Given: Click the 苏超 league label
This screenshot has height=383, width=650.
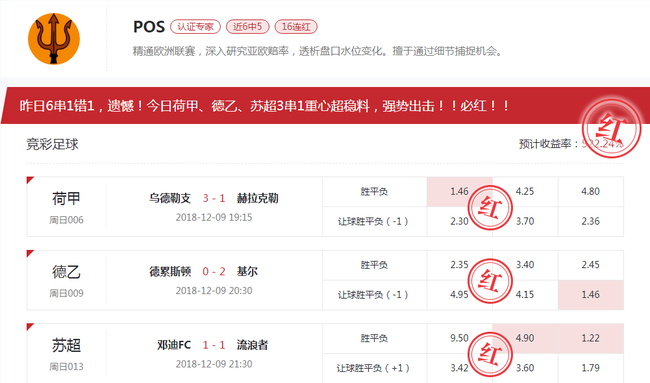Looking at the screenshot, I should tap(66, 345).
